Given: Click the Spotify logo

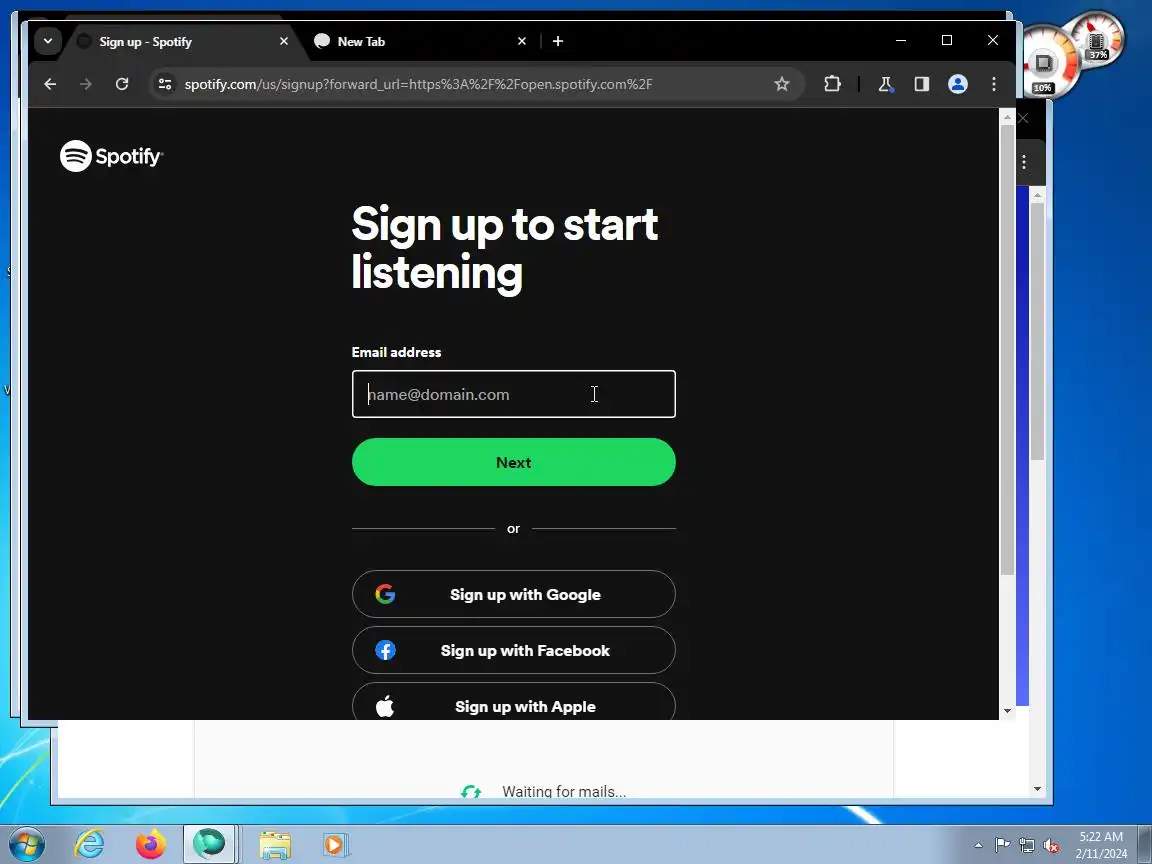Looking at the screenshot, I should [x=112, y=156].
